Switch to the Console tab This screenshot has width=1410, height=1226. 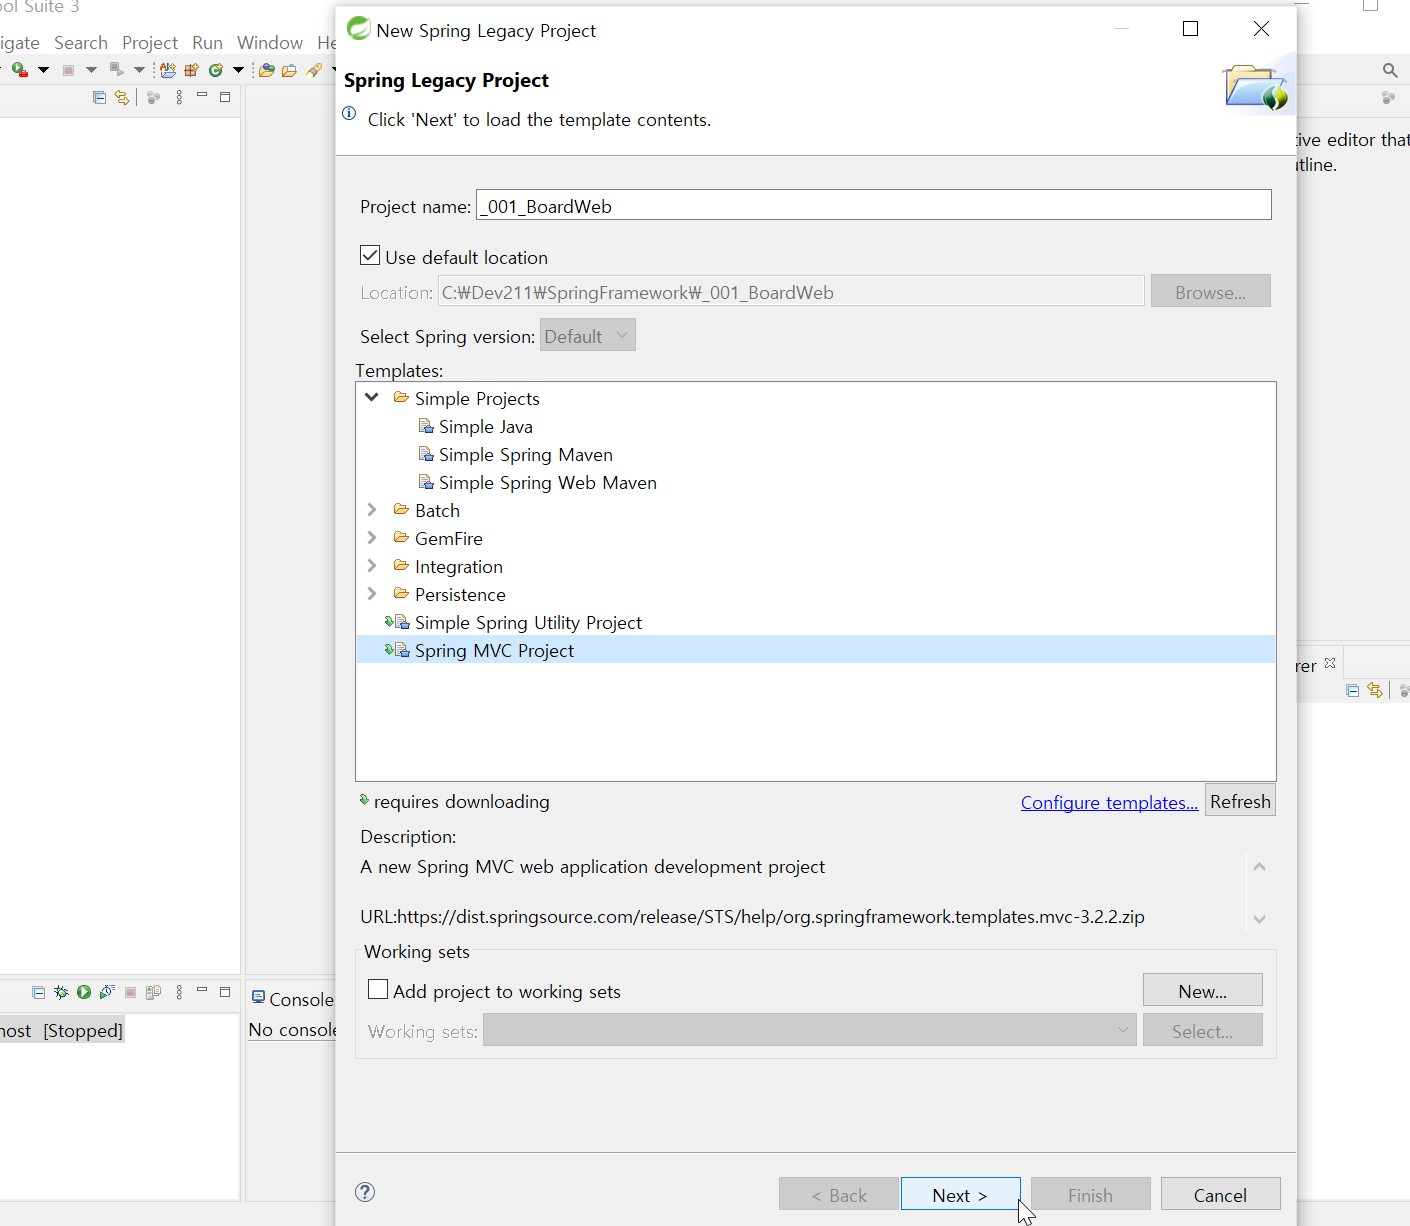292,999
